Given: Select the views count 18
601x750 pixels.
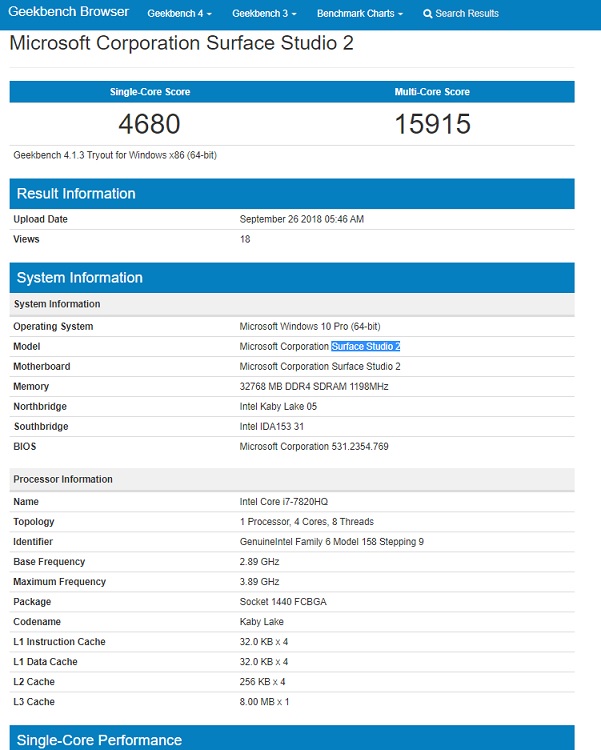Looking at the screenshot, I should pyautogui.click(x=245, y=239).
